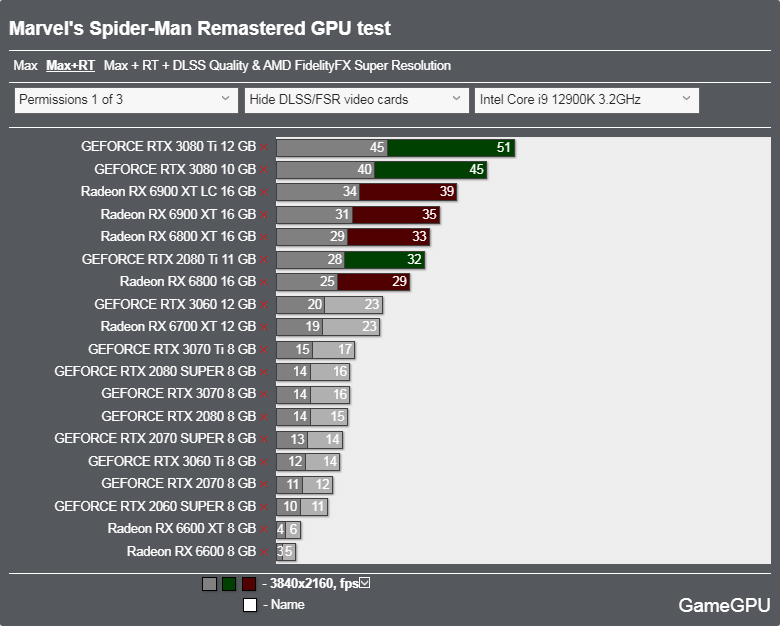This screenshot has width=780, height=626.
Task: Open the Permissions 1 of 3 dropdown
Action: 126,100
